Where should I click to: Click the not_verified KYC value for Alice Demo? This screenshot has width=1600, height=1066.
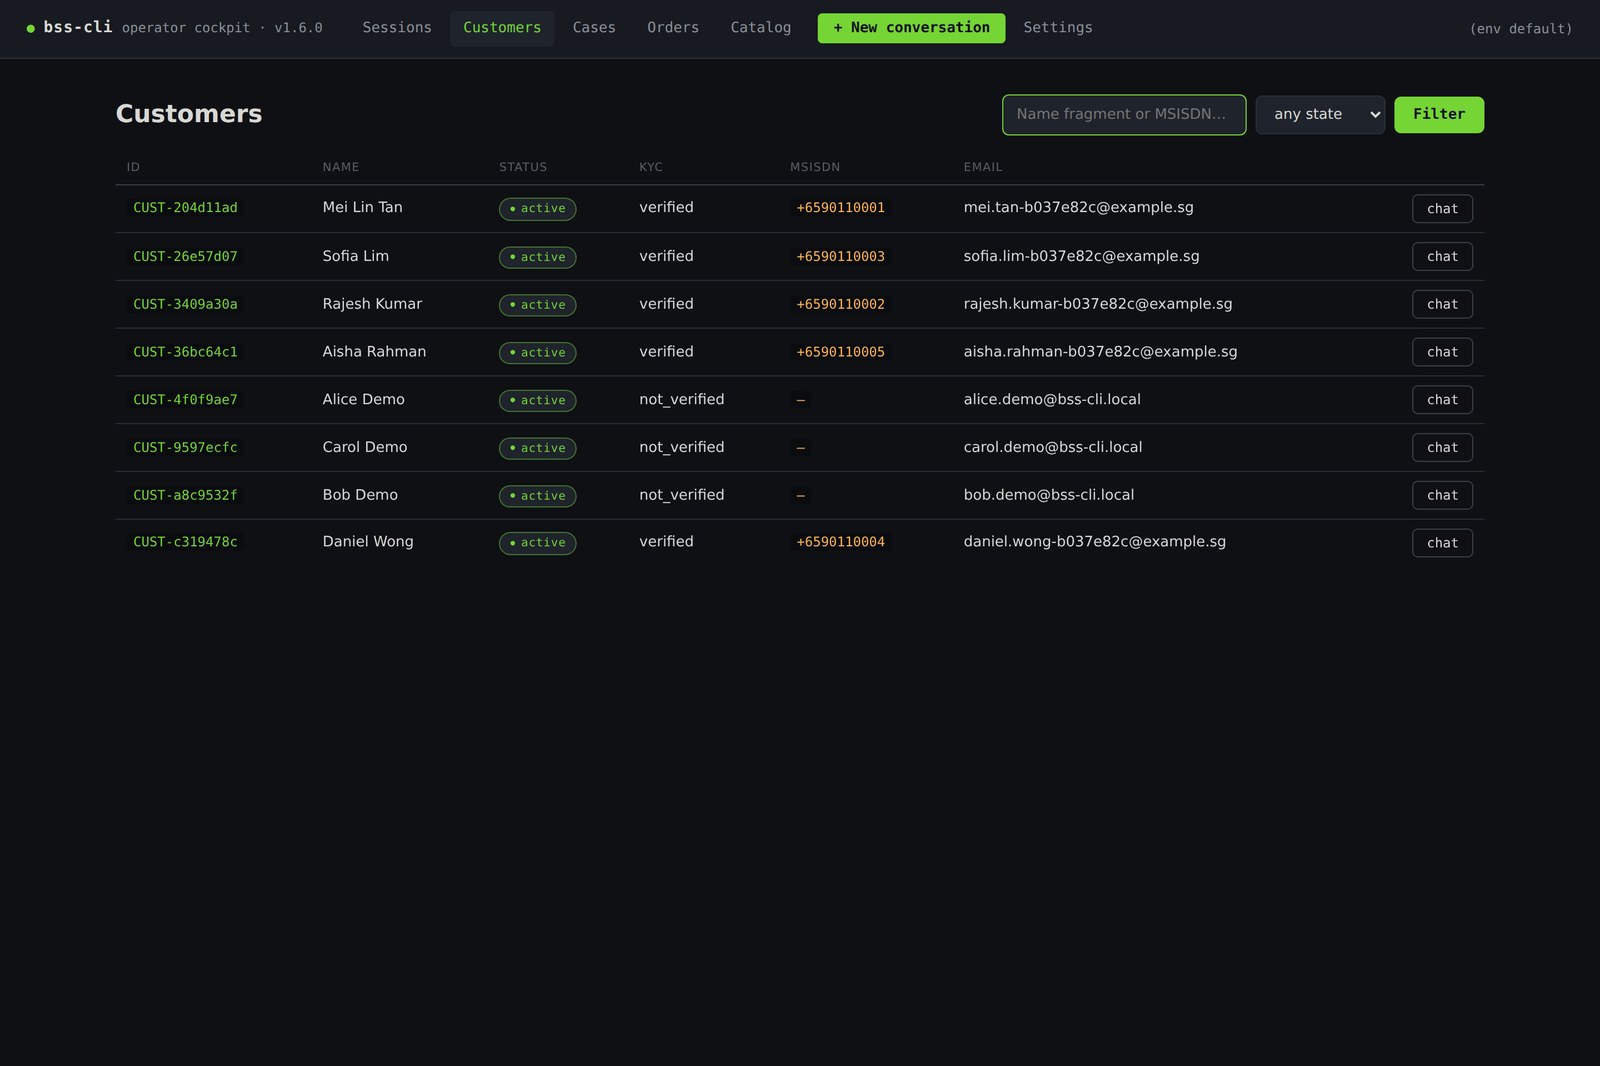[681, 400]
